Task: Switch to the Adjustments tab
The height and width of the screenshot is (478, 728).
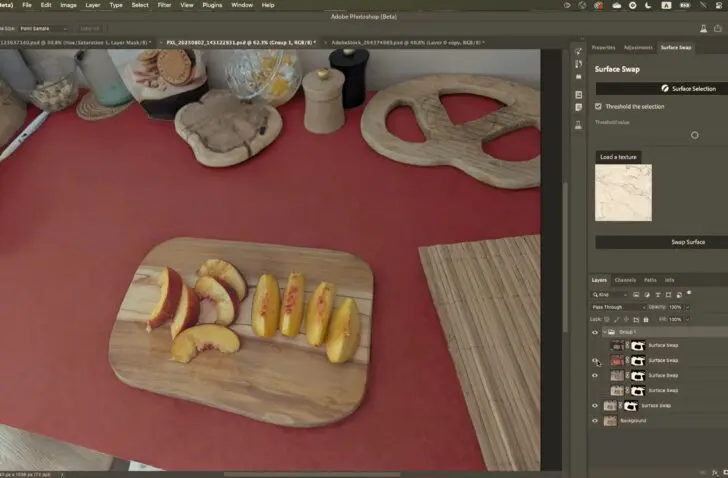Action: tap(638, 47)
